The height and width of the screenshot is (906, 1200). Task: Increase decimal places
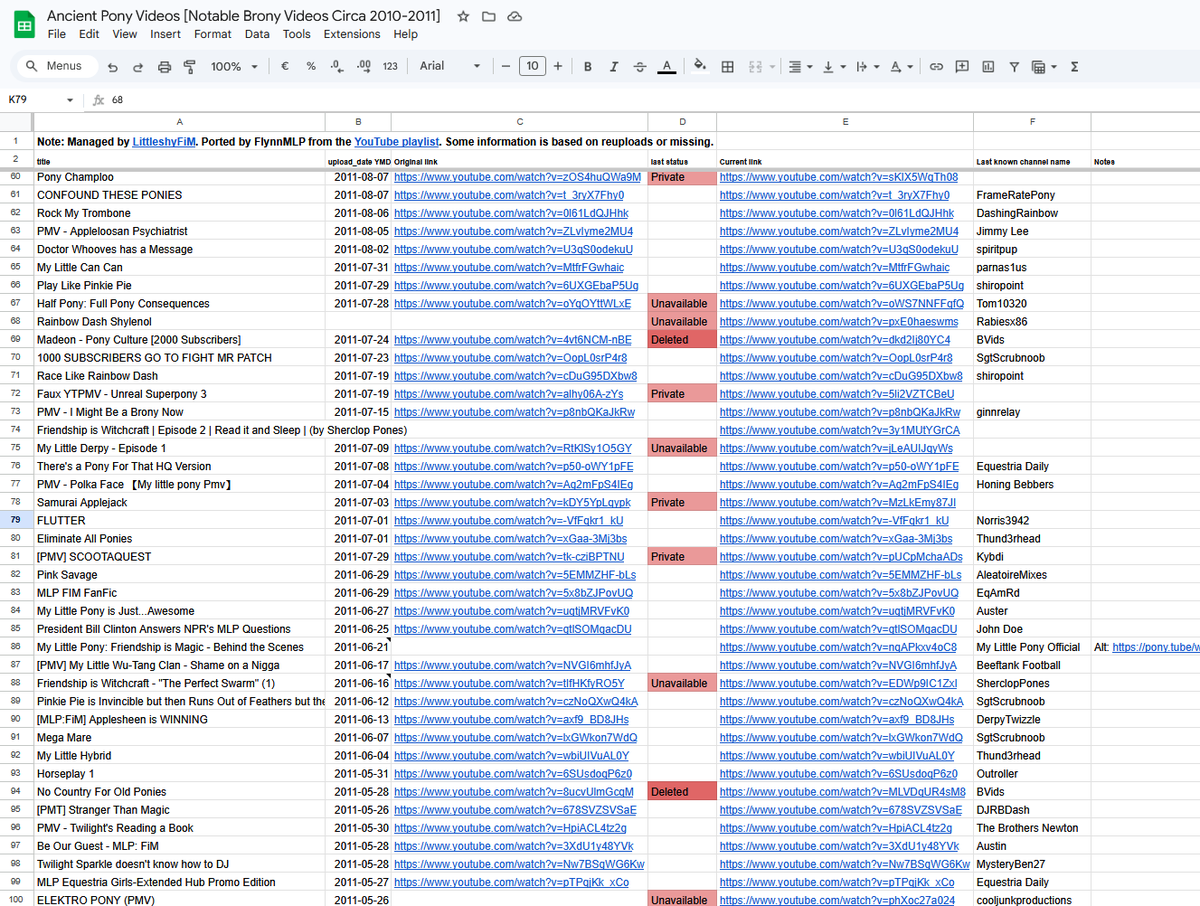[x=363, y=66]
